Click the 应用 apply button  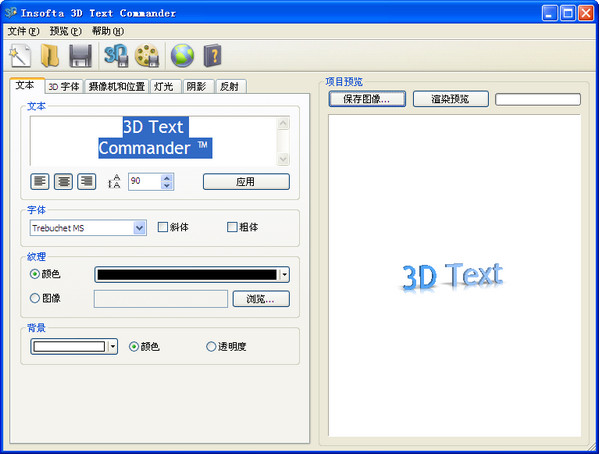pos(246,182)
